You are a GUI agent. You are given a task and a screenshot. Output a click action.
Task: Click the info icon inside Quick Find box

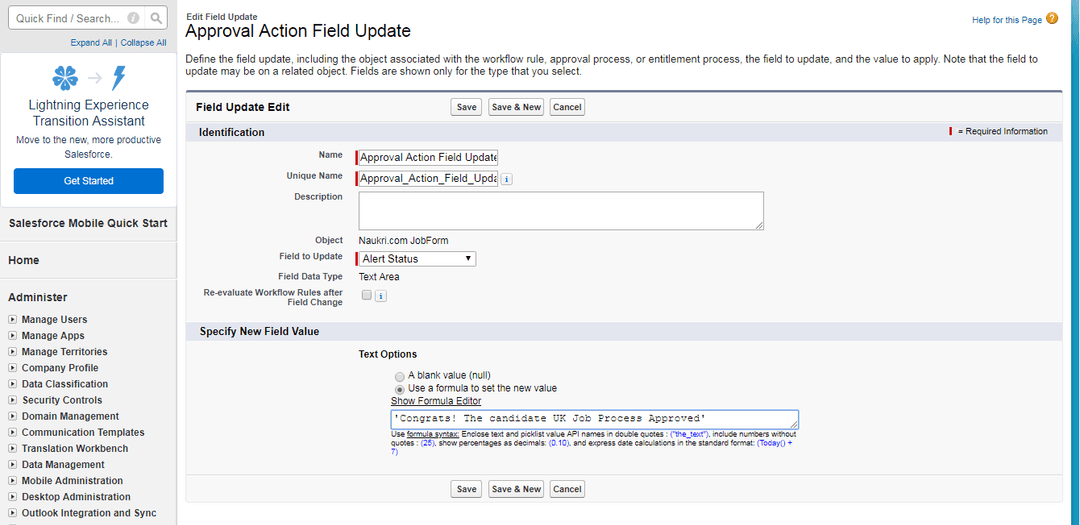coord(134,18)
